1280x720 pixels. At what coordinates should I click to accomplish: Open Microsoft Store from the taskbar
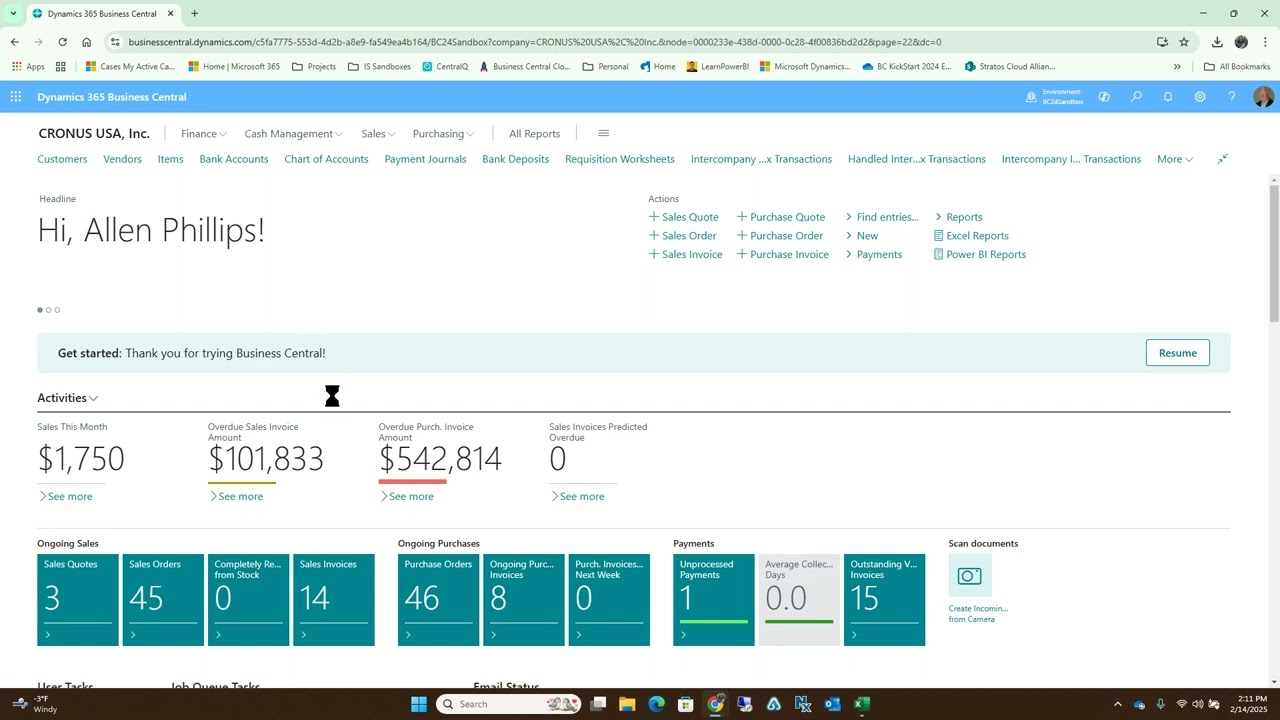686,704
